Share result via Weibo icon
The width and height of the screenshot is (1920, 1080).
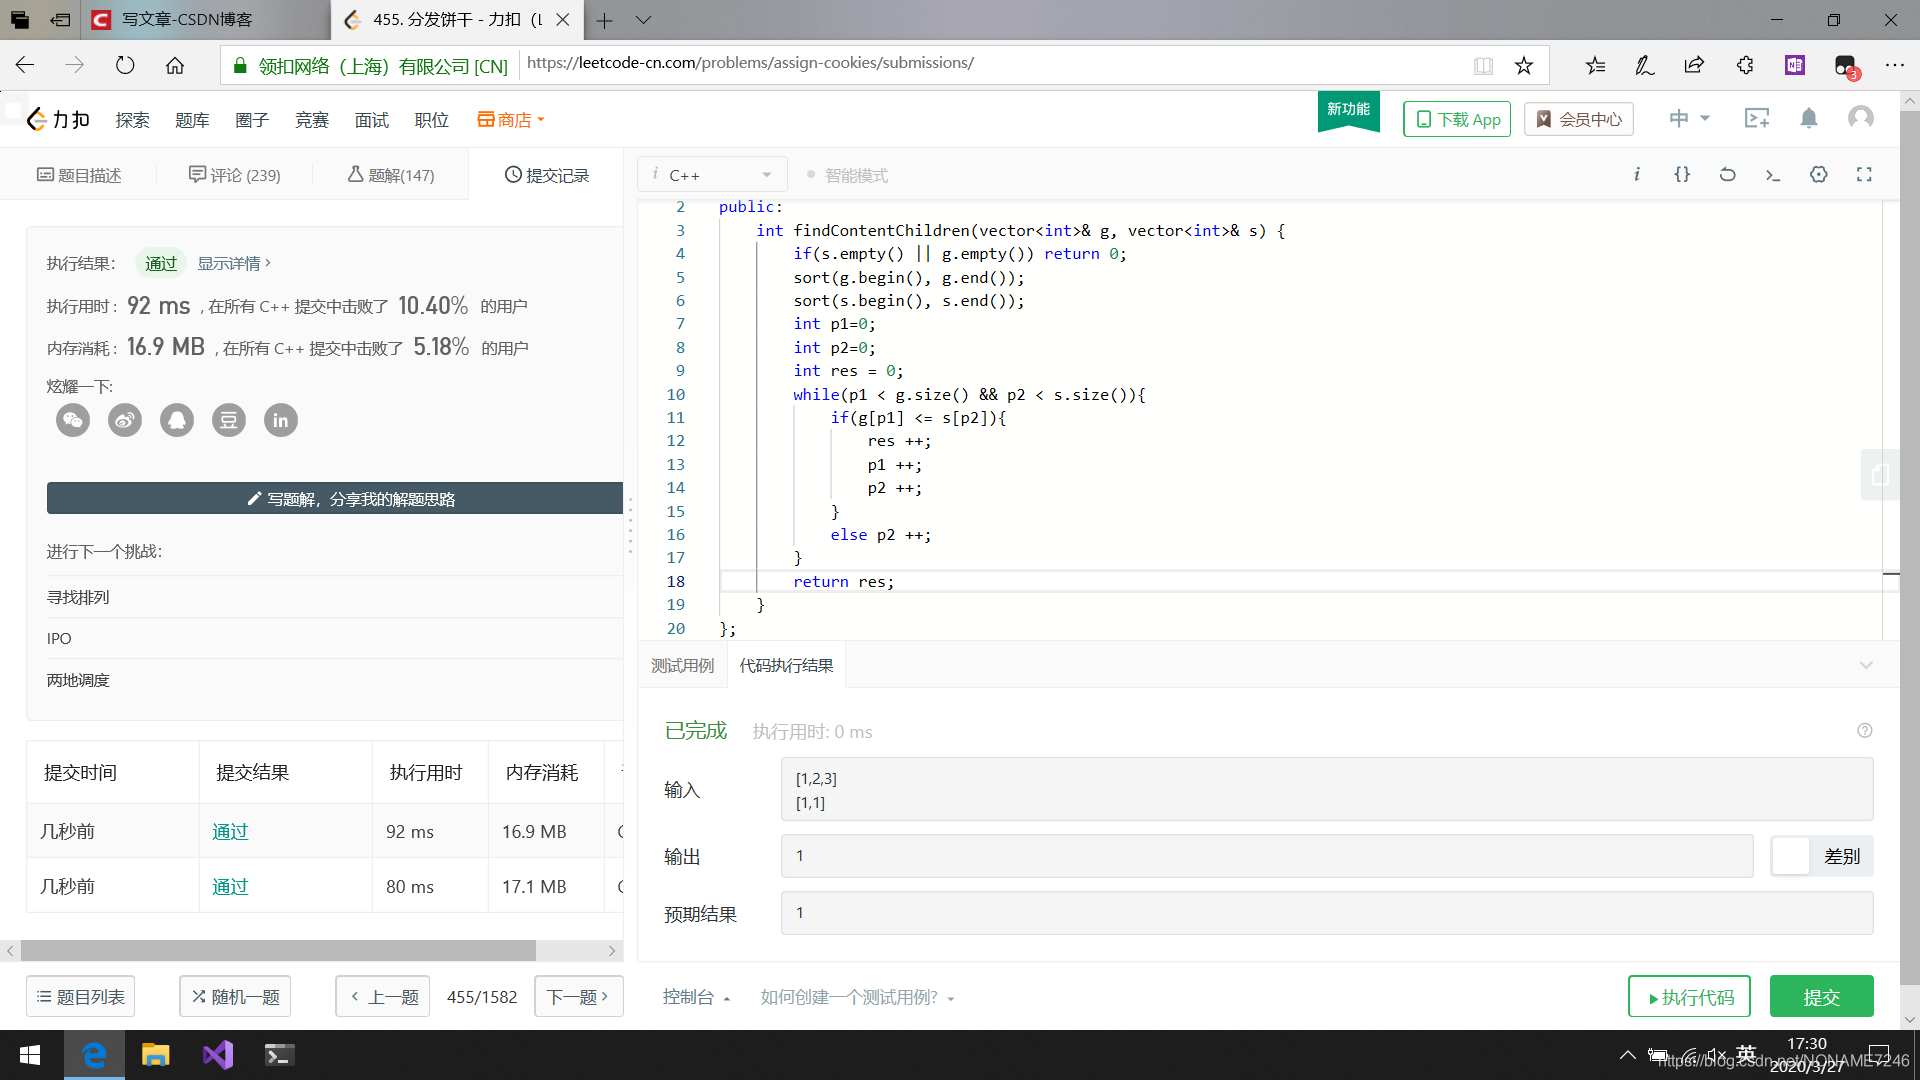125,420
